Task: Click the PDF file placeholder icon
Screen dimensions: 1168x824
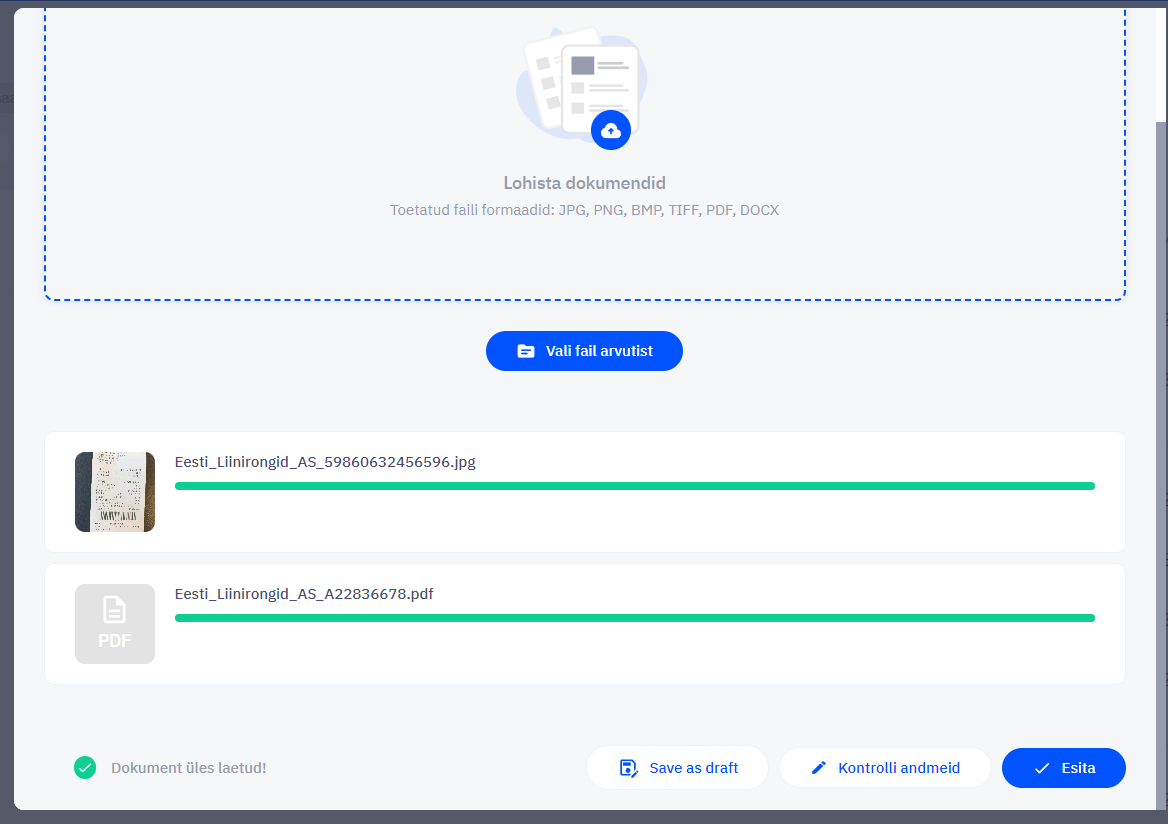Action: point(115,624)
